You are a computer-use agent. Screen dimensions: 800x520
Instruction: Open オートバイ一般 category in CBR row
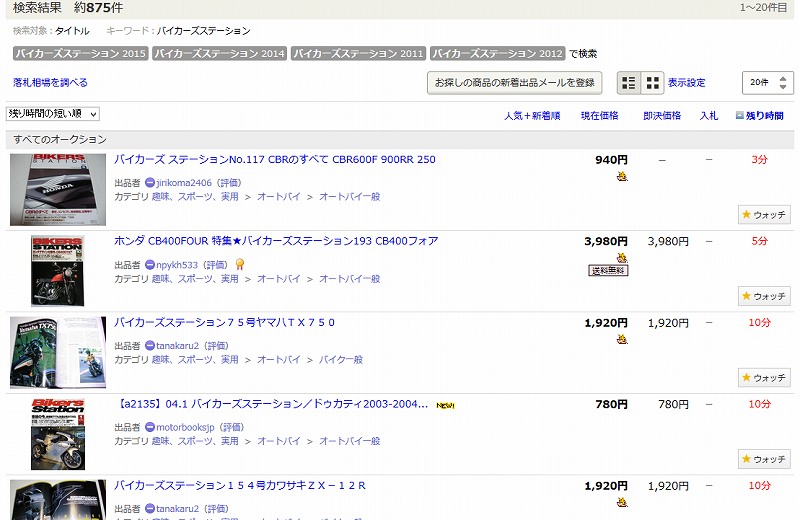(349, 196)
